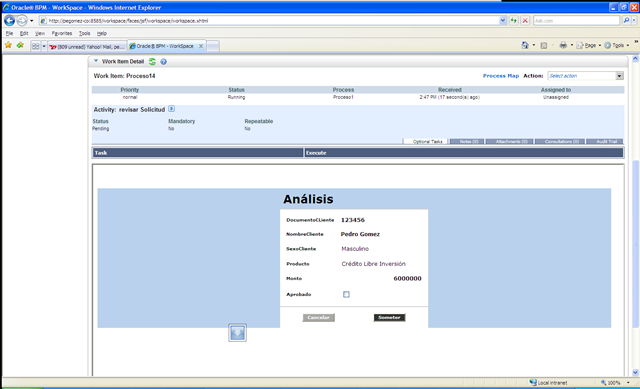Click the Ask.com search box
This screenshot has height=389, width=640.
576,20
